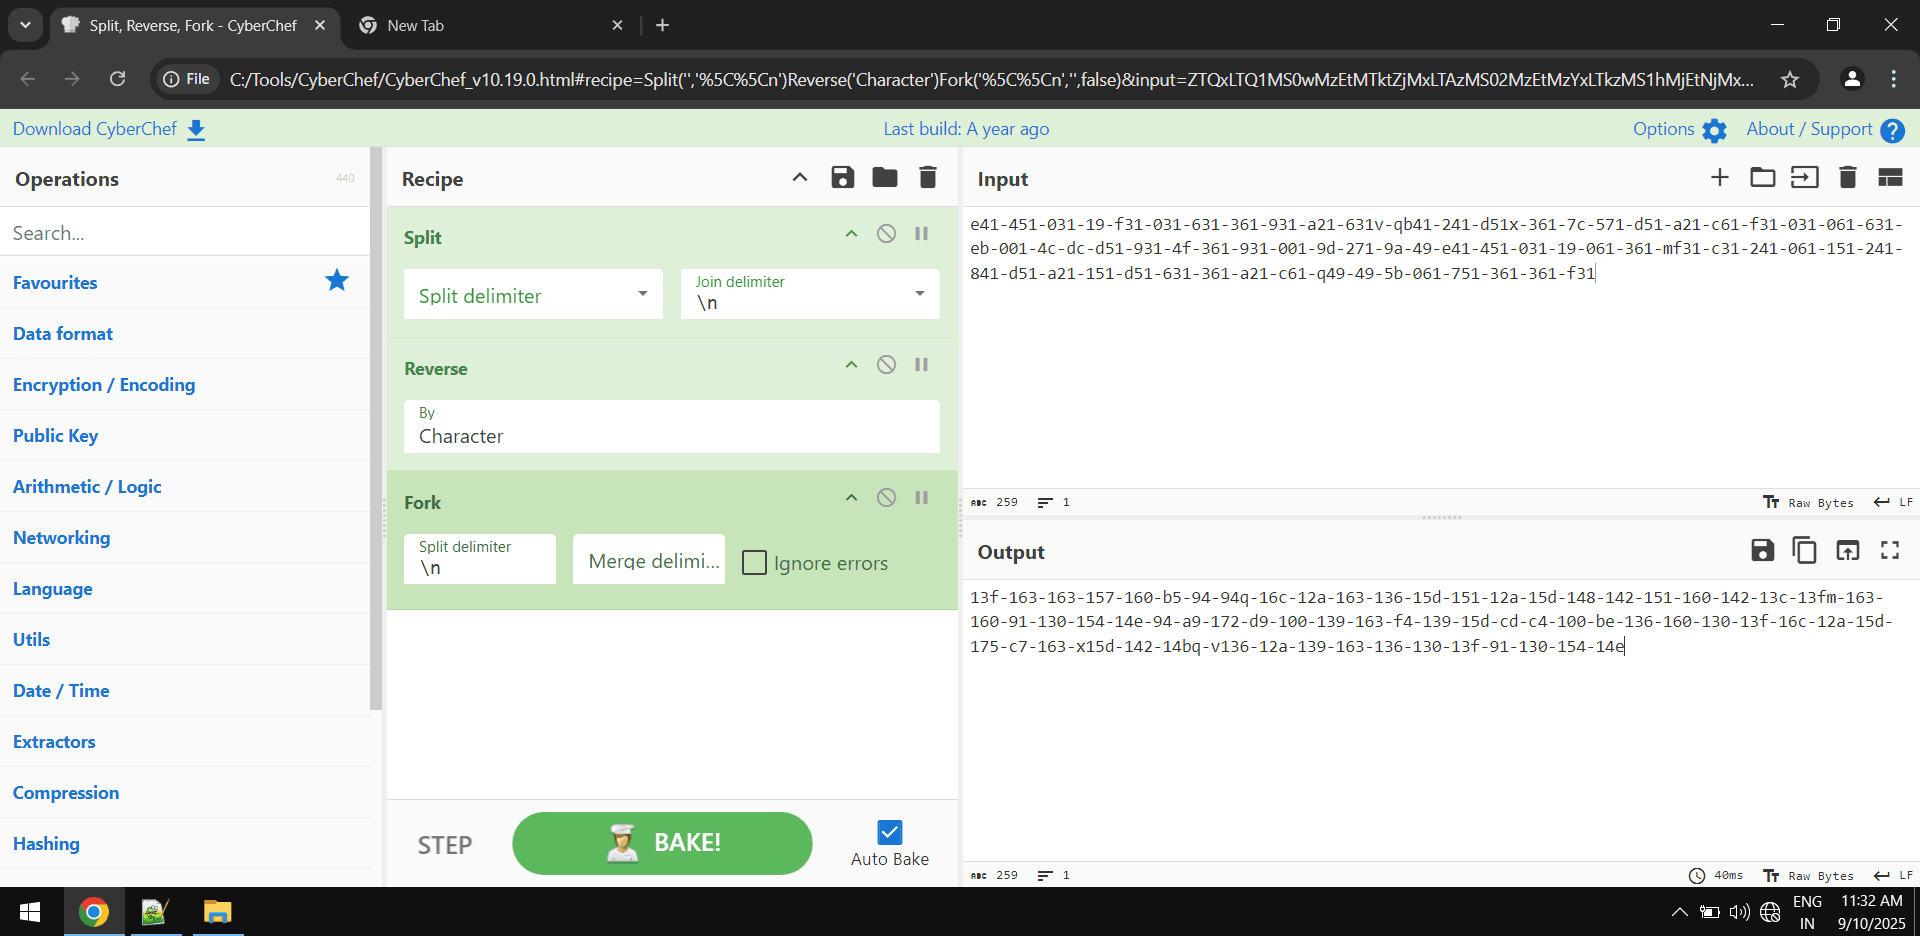Image resolution: width=1920 pixels, height=936 pixels.
Task: Toggle the Auto Bake checkbox
Action: pos(890,832)
